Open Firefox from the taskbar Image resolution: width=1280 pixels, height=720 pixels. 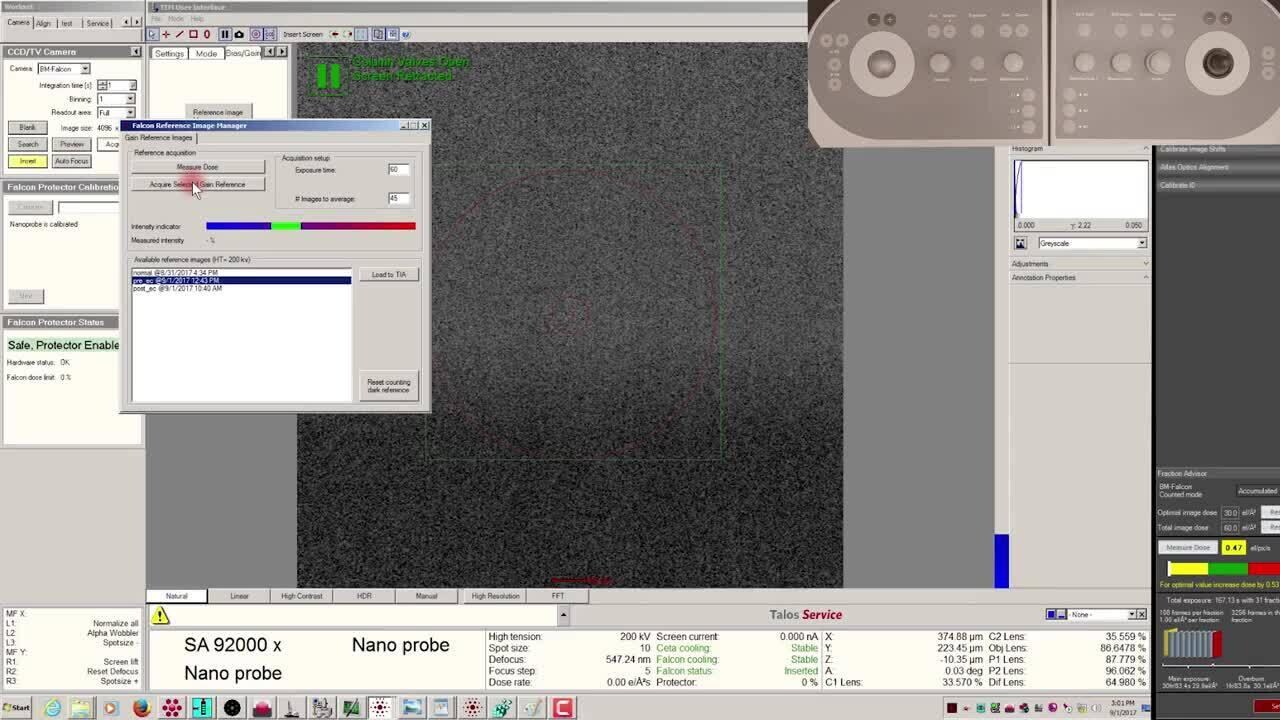coord(141,708)
